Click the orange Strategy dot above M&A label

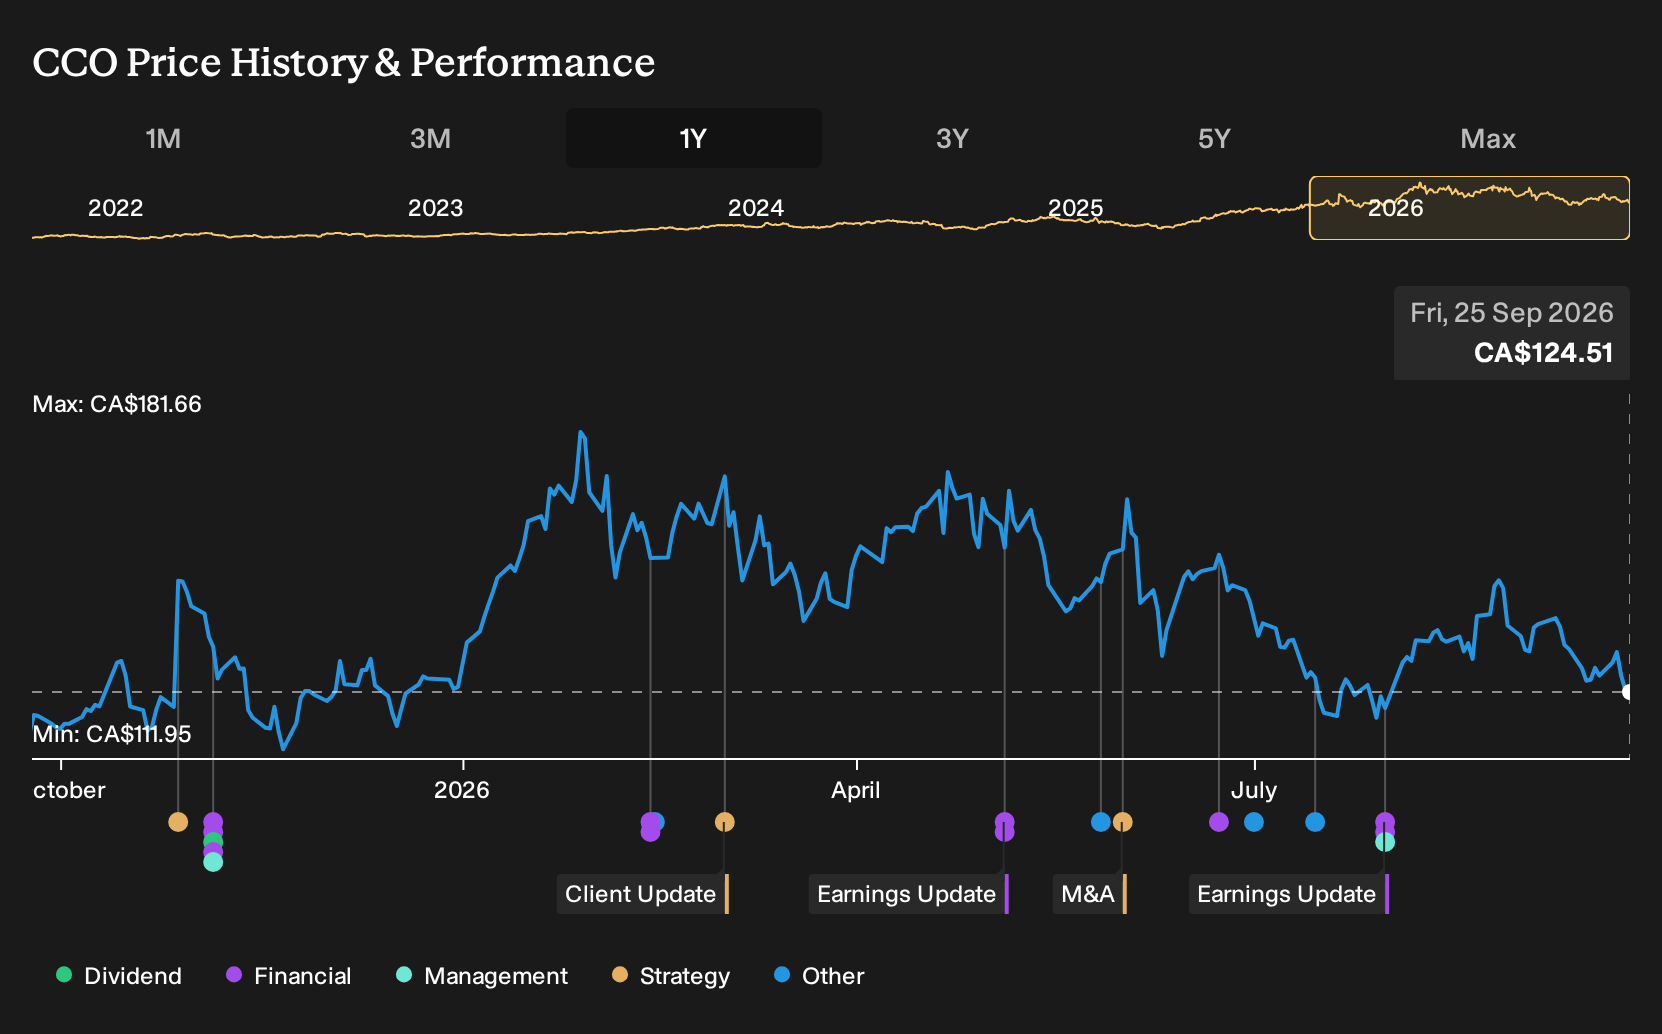[1123, 822]
